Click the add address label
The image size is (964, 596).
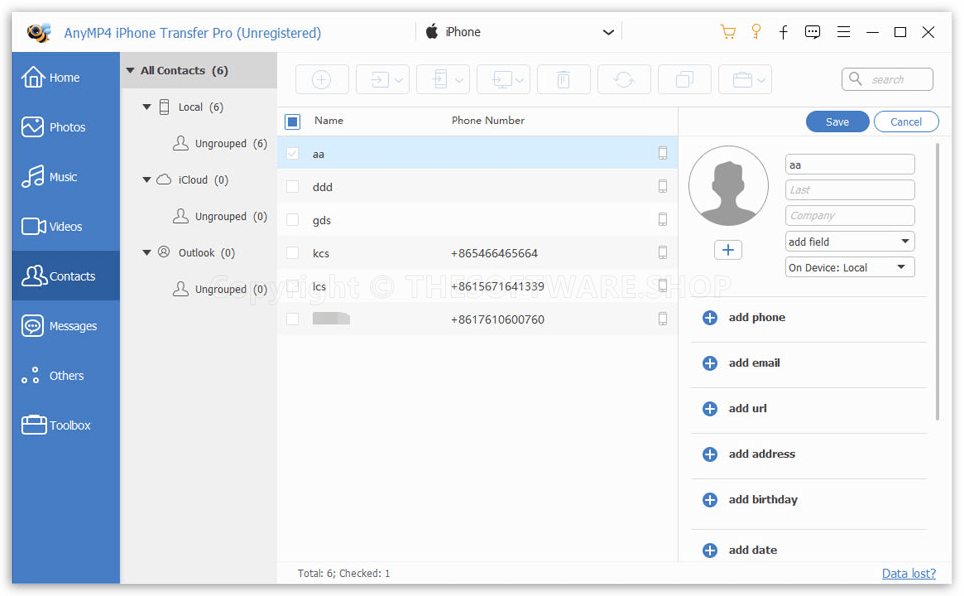[762, 455]
